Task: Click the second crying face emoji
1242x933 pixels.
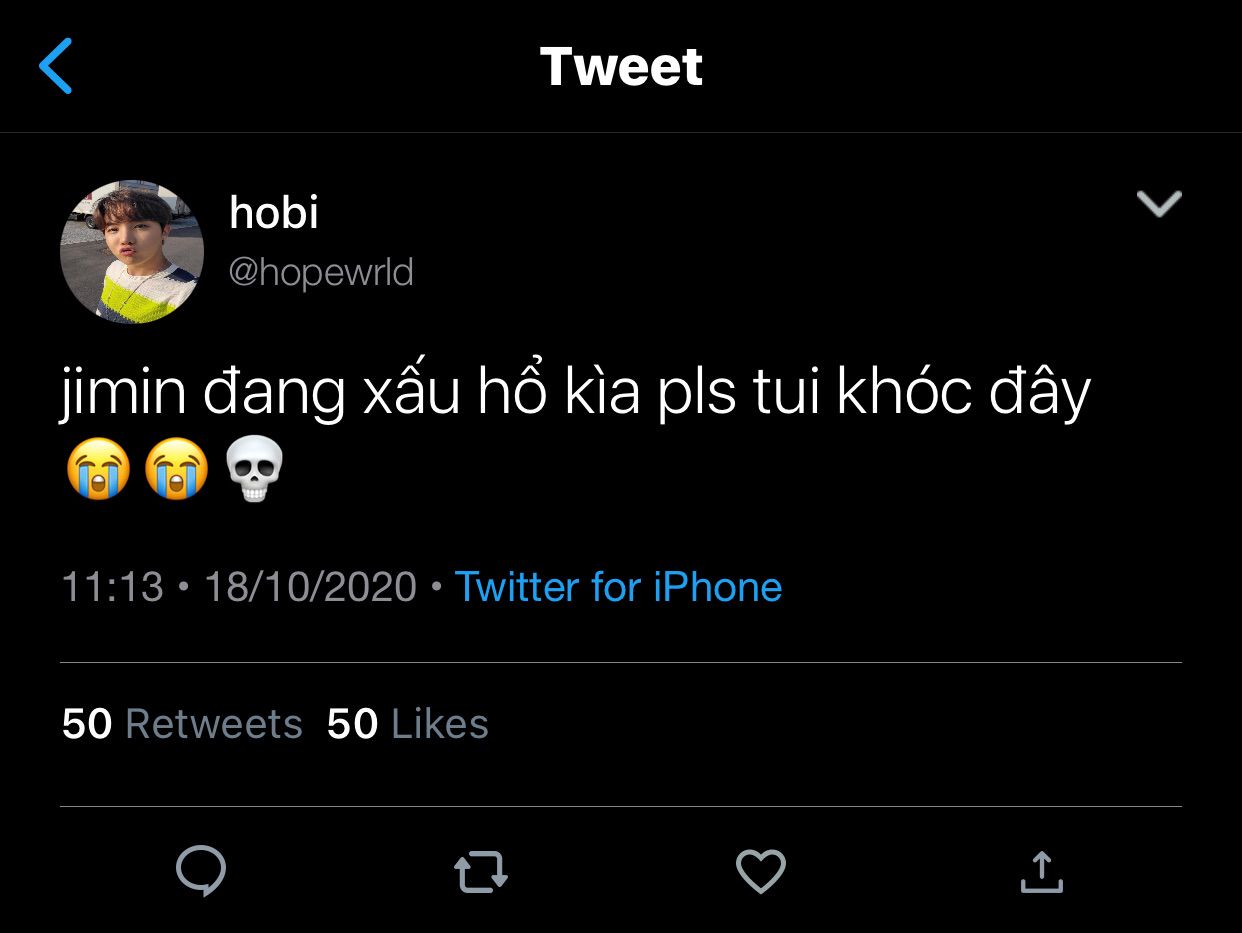Action: (x=177, y=469)
